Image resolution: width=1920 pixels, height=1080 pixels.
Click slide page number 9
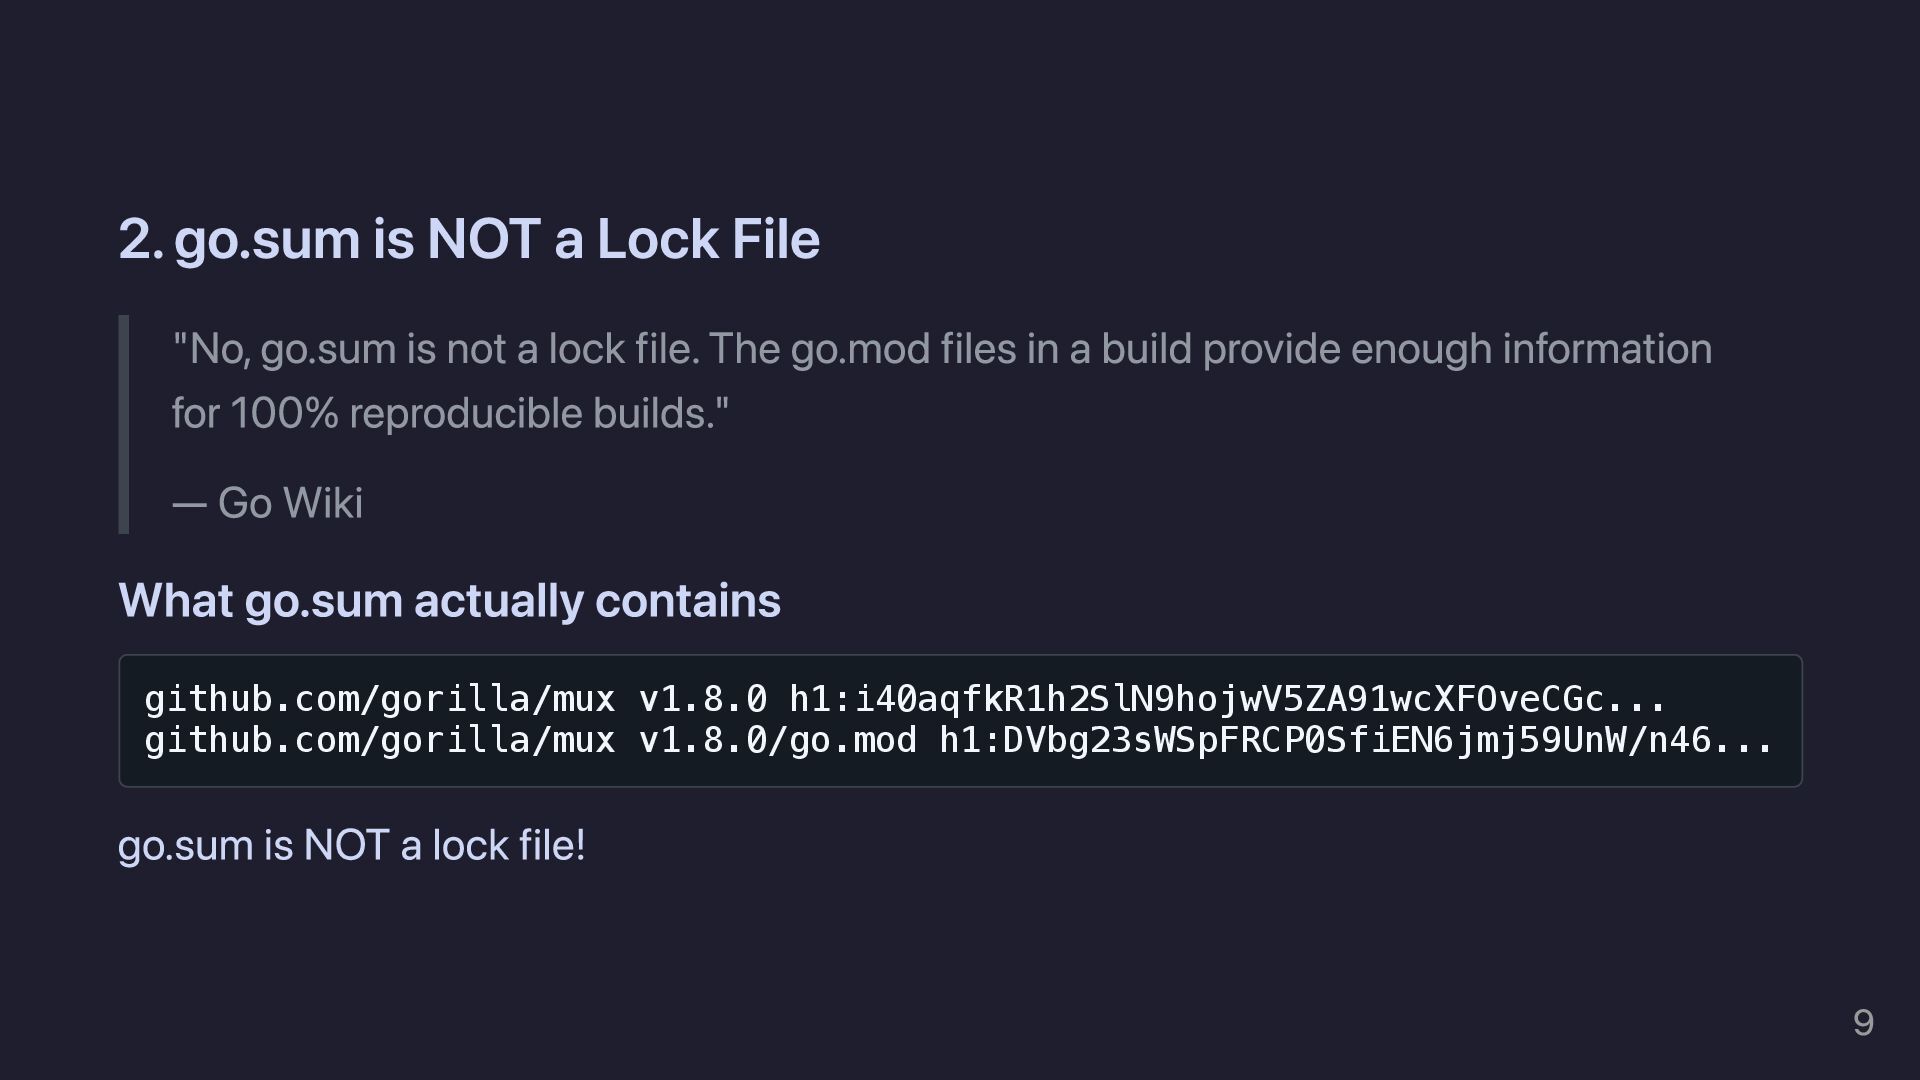(1862, 1022)
